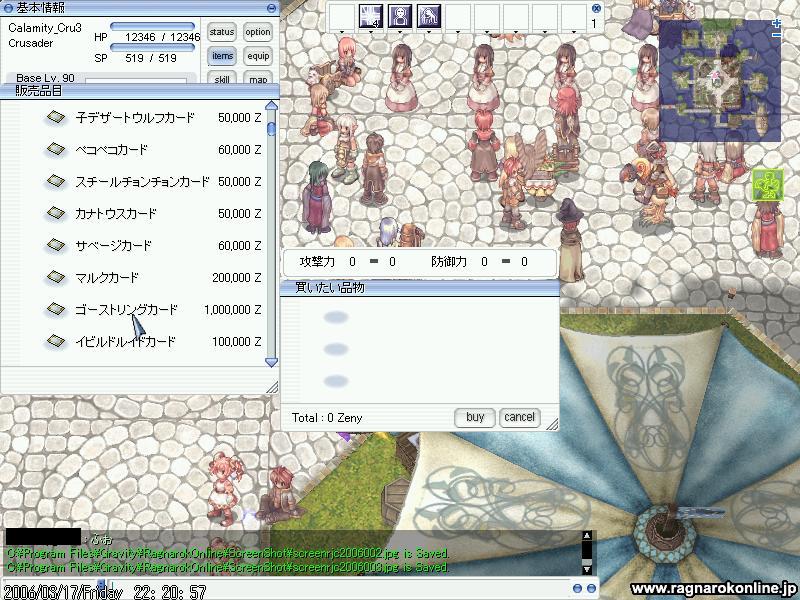Zoom out minimap with minus icon

pos(777,35)
